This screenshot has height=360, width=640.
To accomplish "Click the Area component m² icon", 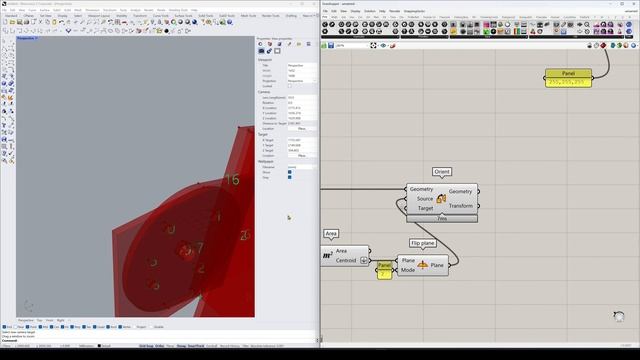I will point(327,256).
